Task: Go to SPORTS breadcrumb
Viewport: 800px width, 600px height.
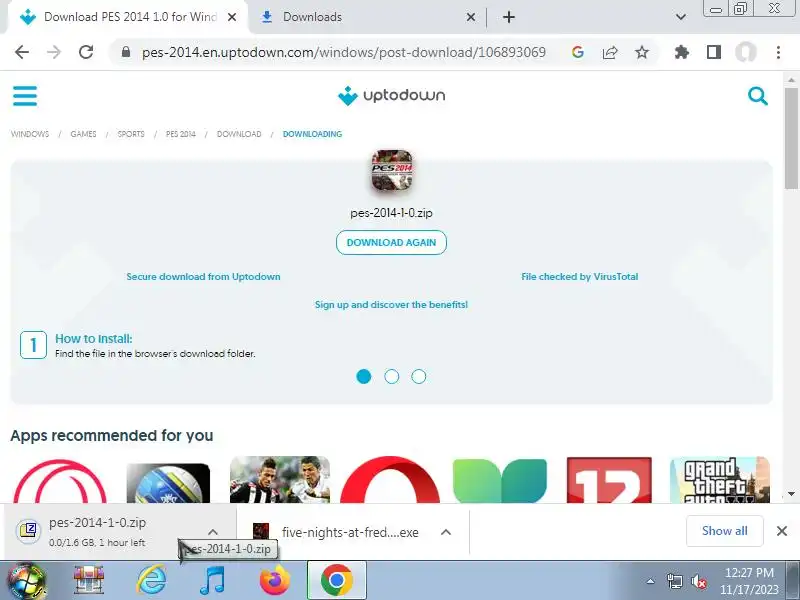Action: [x=131, y=134]
